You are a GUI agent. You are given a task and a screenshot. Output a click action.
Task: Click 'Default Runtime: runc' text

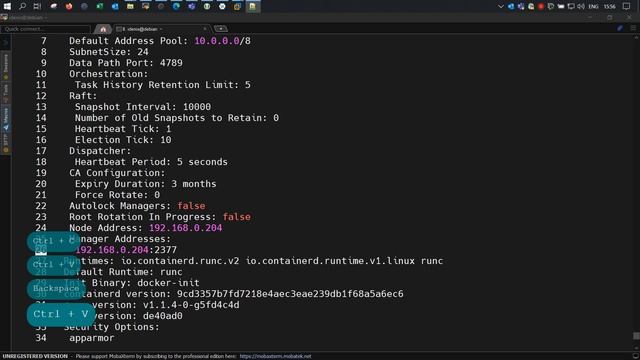tap(123, 272)
